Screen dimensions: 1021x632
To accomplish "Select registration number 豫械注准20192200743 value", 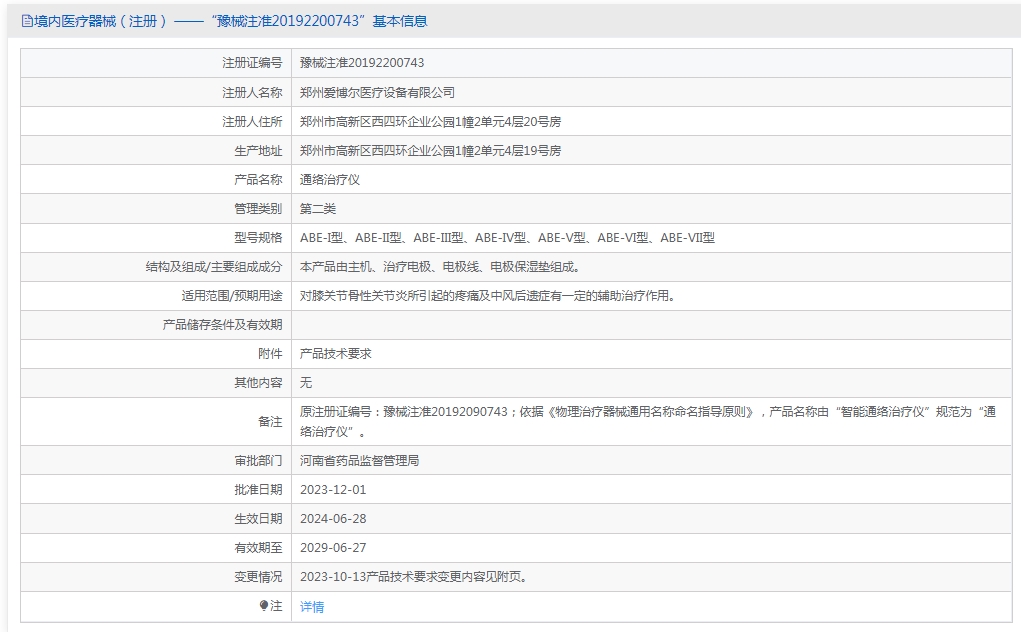I will tap(362, 63).
